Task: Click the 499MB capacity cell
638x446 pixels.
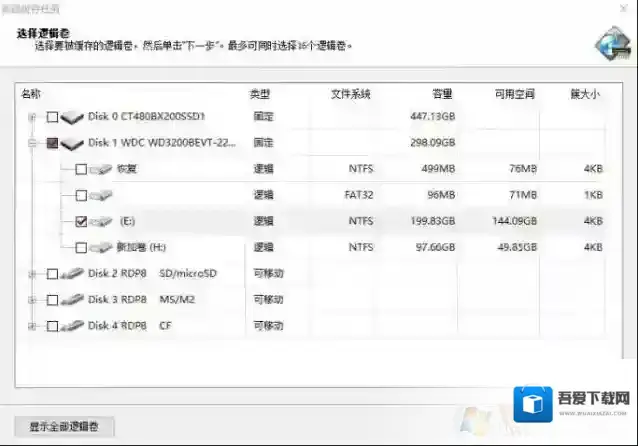Action: point(438,168)
